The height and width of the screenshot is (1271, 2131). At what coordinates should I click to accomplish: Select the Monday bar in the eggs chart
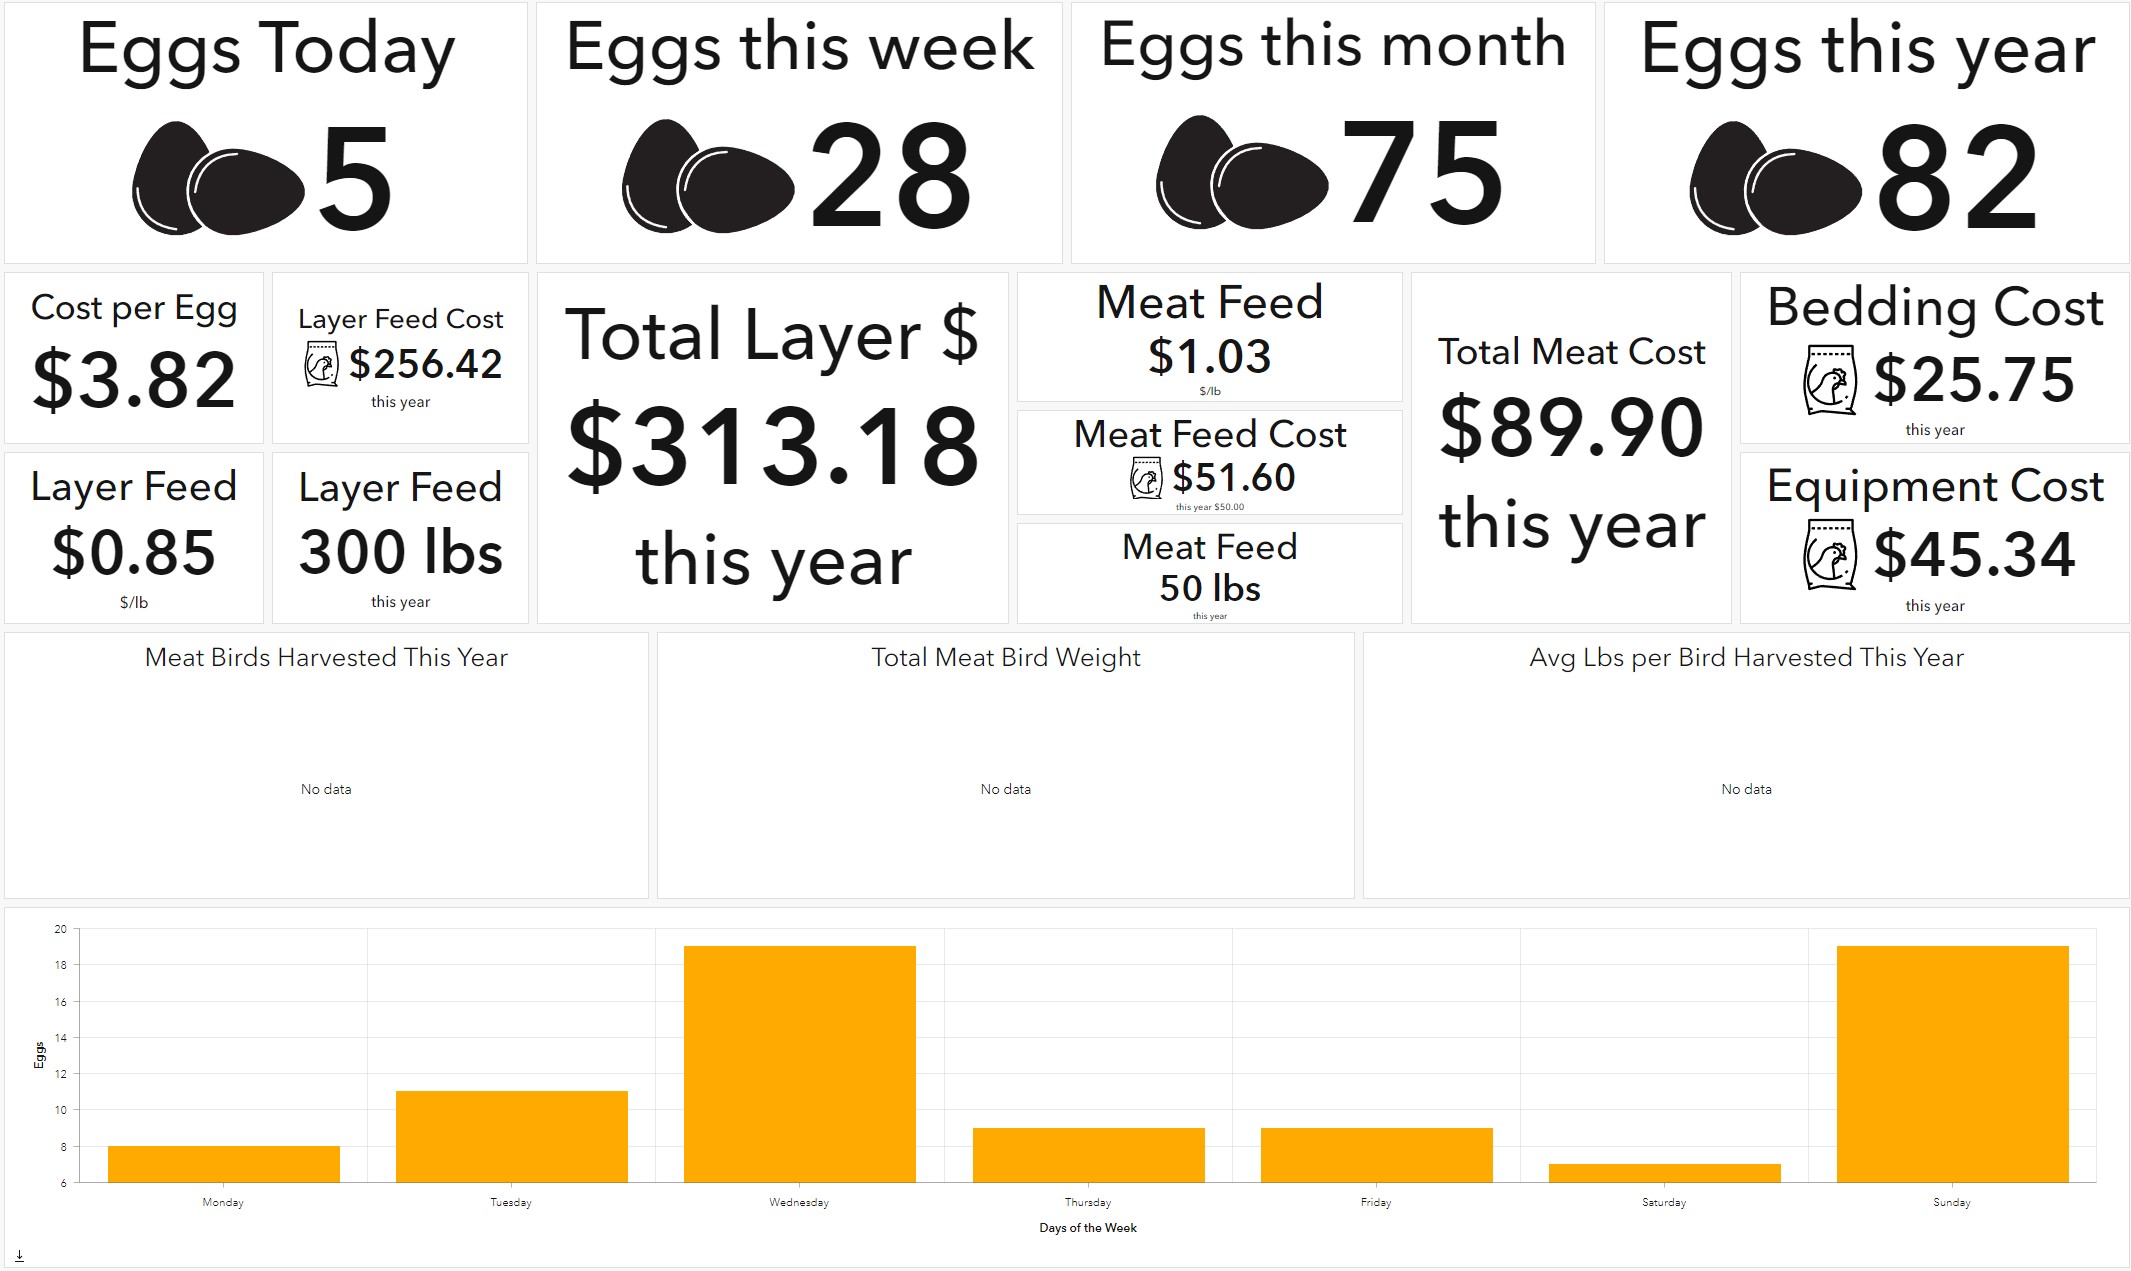[x=224, y=1164]
